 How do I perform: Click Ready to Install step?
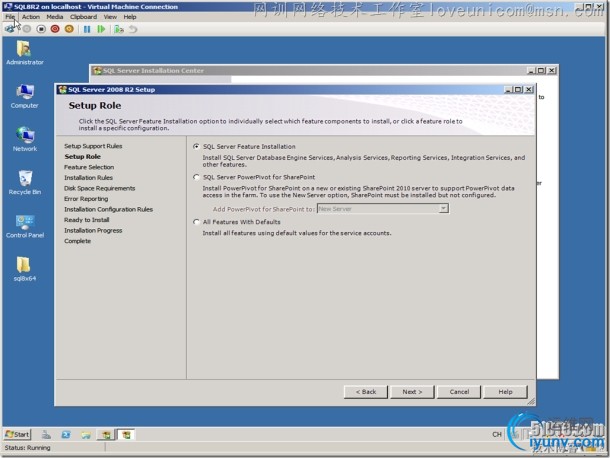(86, 220)
